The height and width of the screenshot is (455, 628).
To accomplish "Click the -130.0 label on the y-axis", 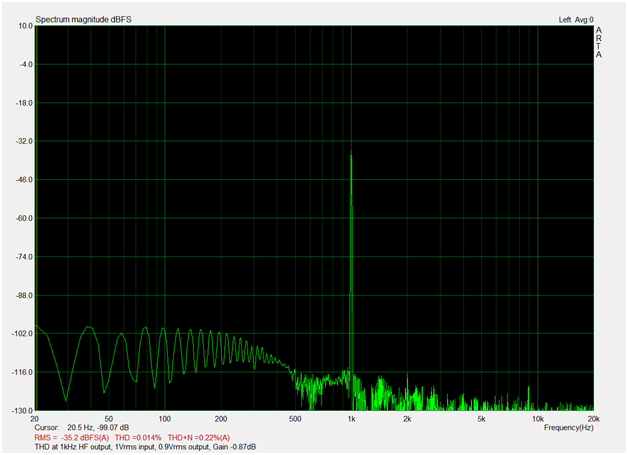I will point(21,410).
